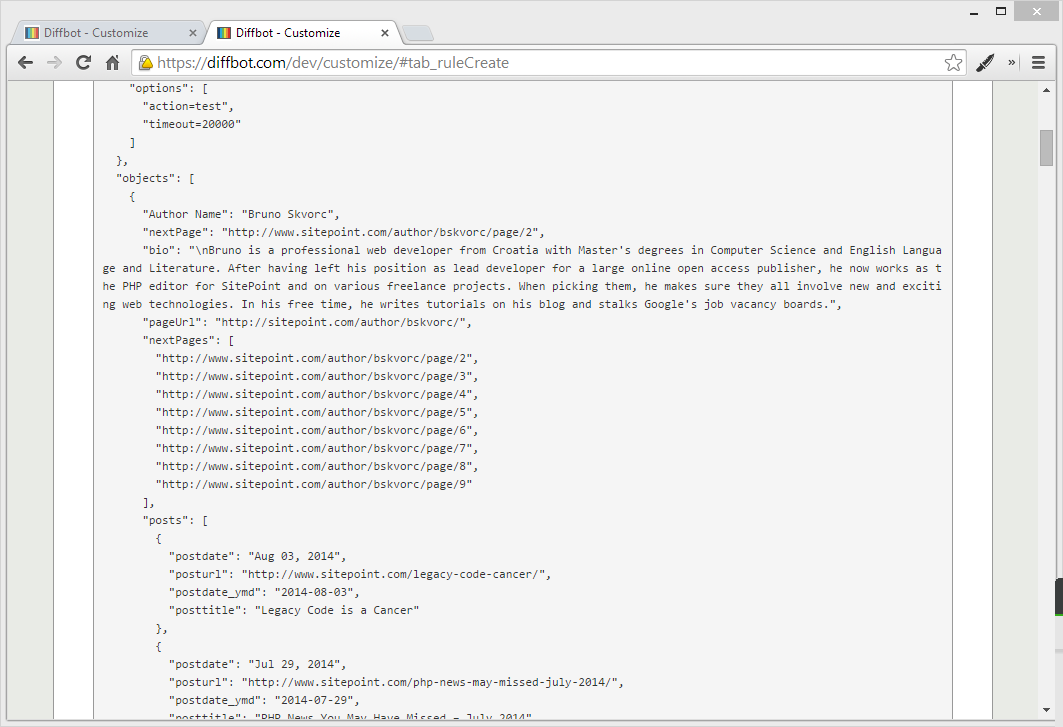
Task: Click the HTTPS padlock icon in the address bar
Action: click(146, 62)
